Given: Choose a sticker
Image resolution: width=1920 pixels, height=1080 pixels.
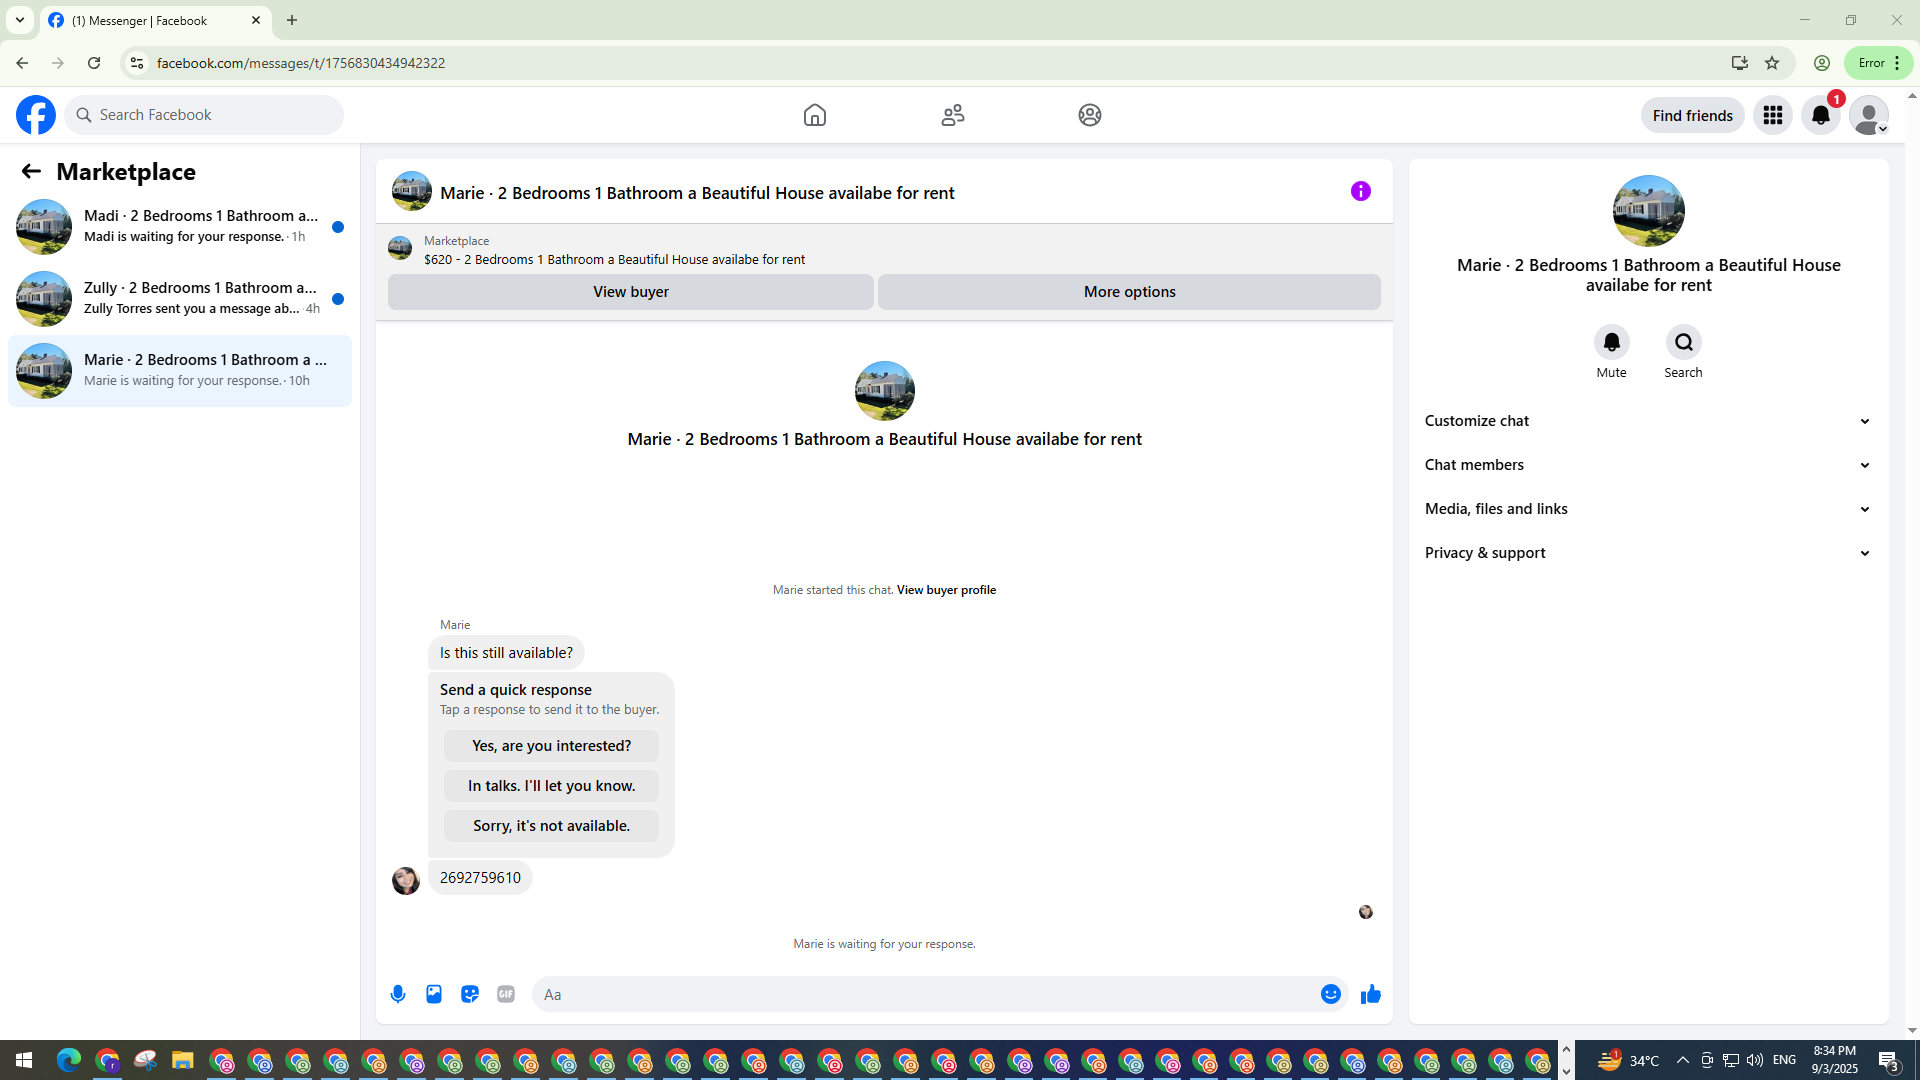Looking at the screenshot, I should [x=470, y=994].
